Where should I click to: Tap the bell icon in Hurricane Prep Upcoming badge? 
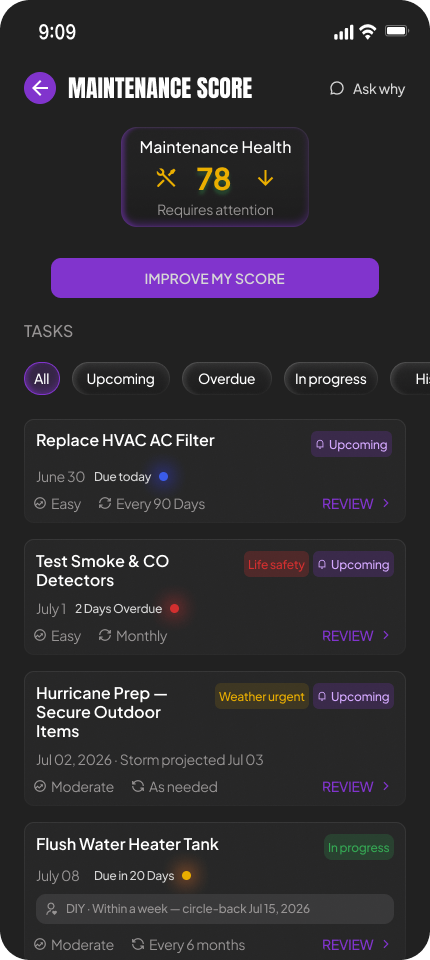[322, 697]
